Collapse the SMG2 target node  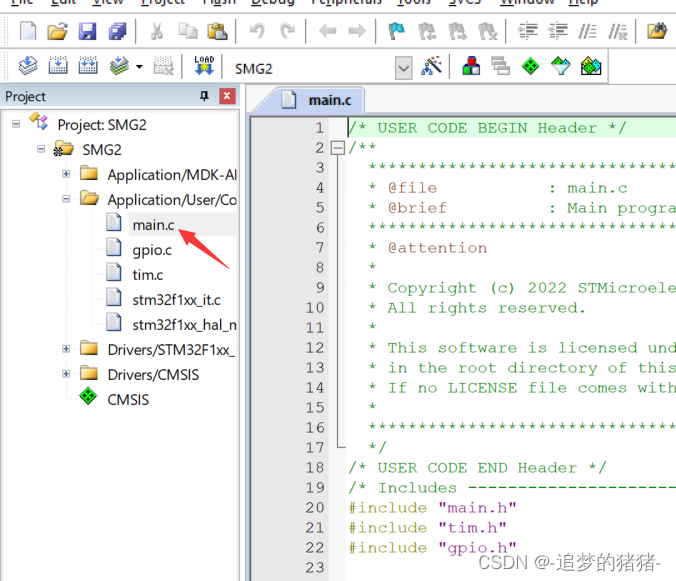[x=41, y=149]
